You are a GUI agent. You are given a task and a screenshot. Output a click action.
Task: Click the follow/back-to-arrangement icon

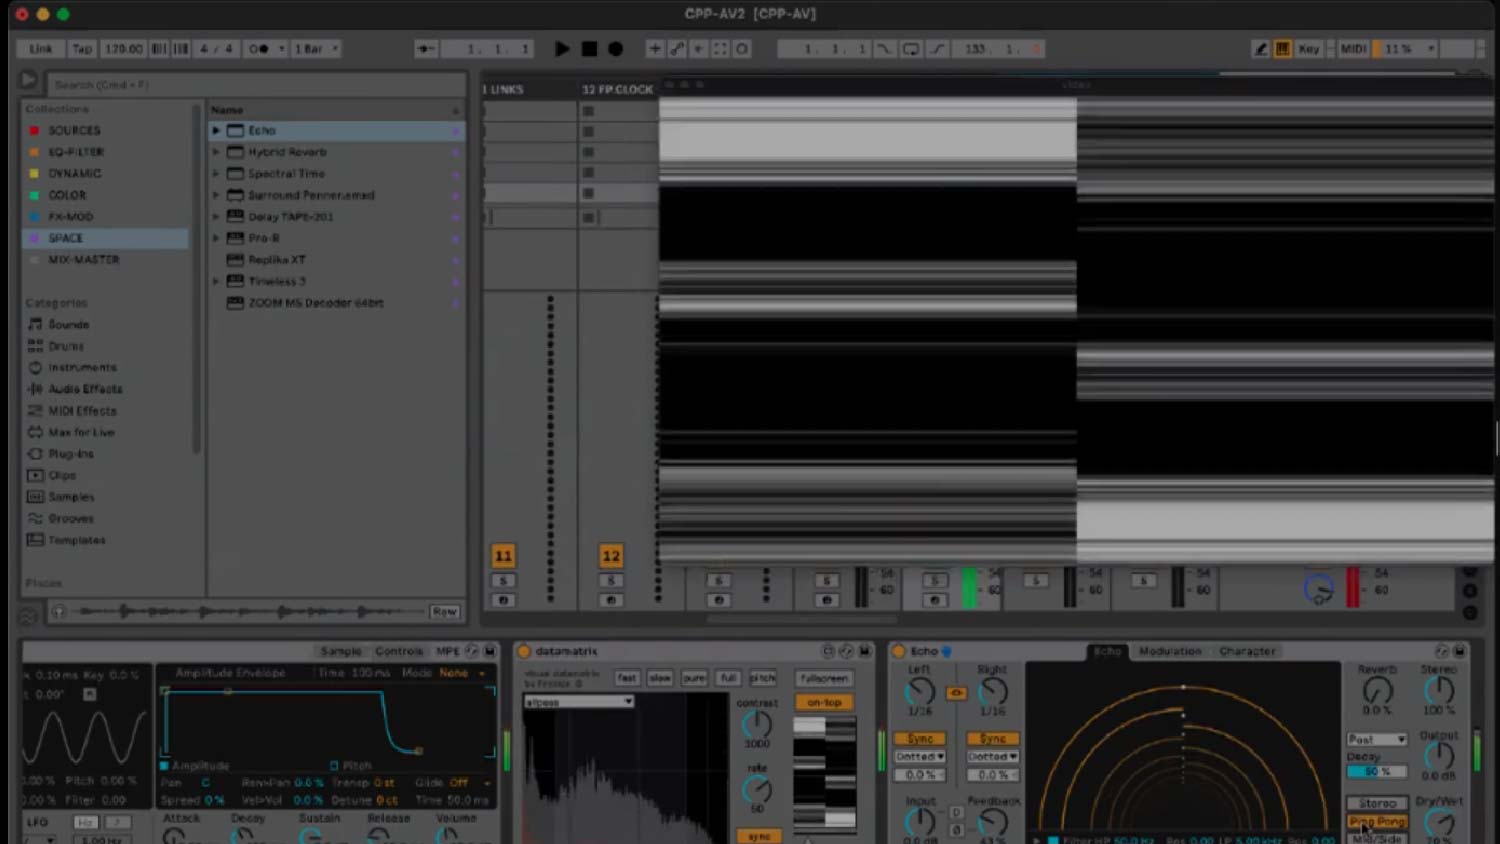coord(427,48)
